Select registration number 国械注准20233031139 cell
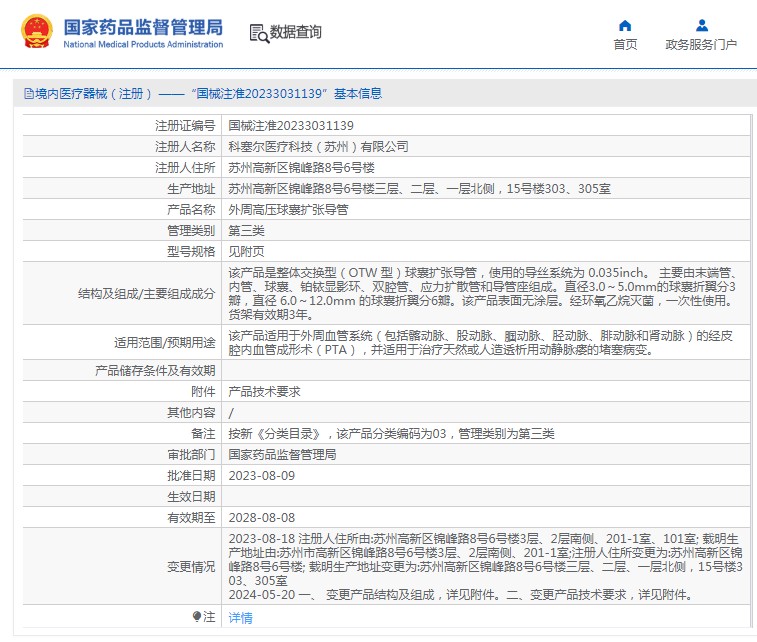The image size is (757, 642). point(291,125)
